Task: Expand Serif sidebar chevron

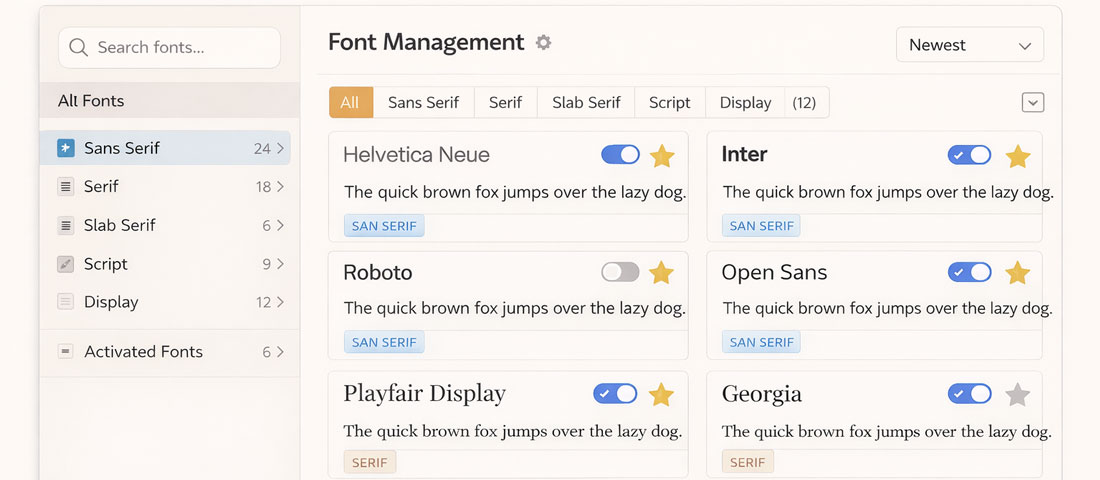Action: (281, 187)
